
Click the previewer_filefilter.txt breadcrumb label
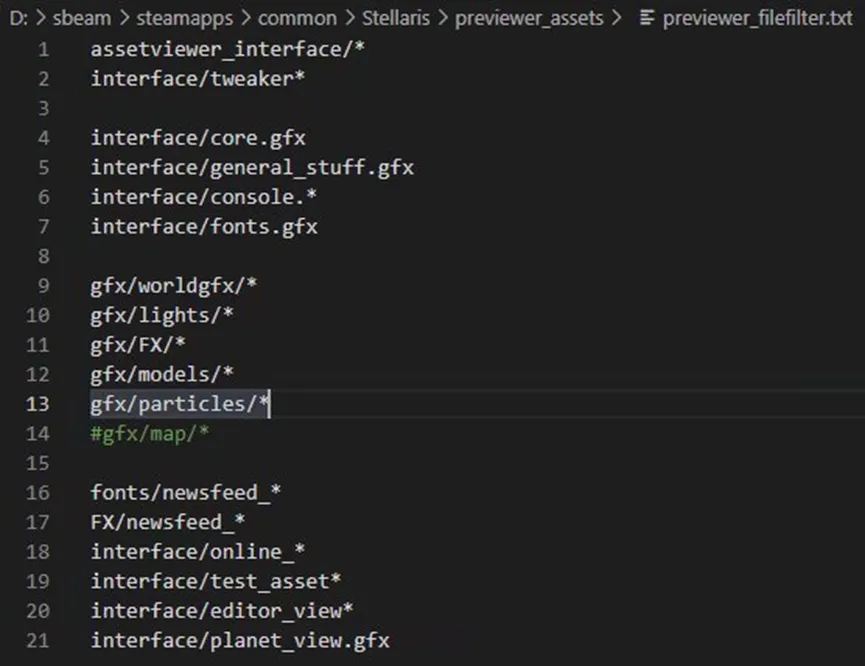tap(758, 18)
